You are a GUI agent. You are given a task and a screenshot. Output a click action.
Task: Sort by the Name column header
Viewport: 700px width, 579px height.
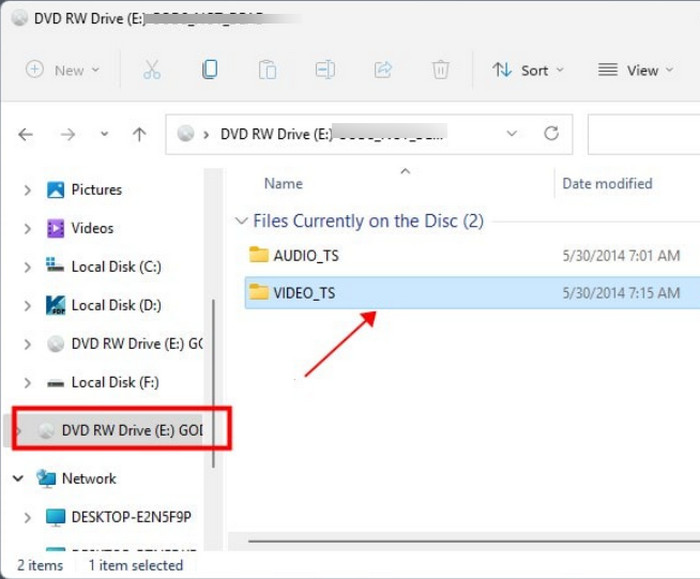coord(283,183)
